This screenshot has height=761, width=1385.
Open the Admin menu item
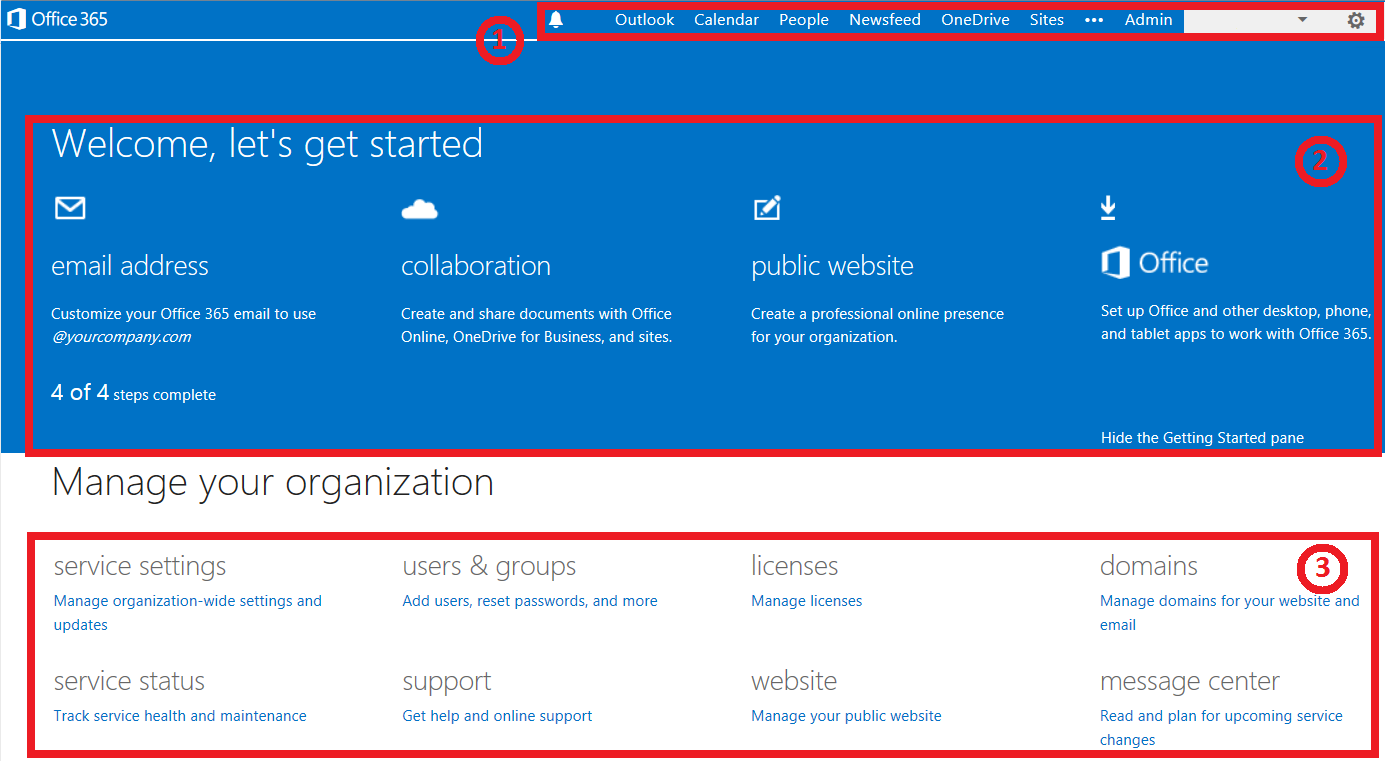(1148, 20)
